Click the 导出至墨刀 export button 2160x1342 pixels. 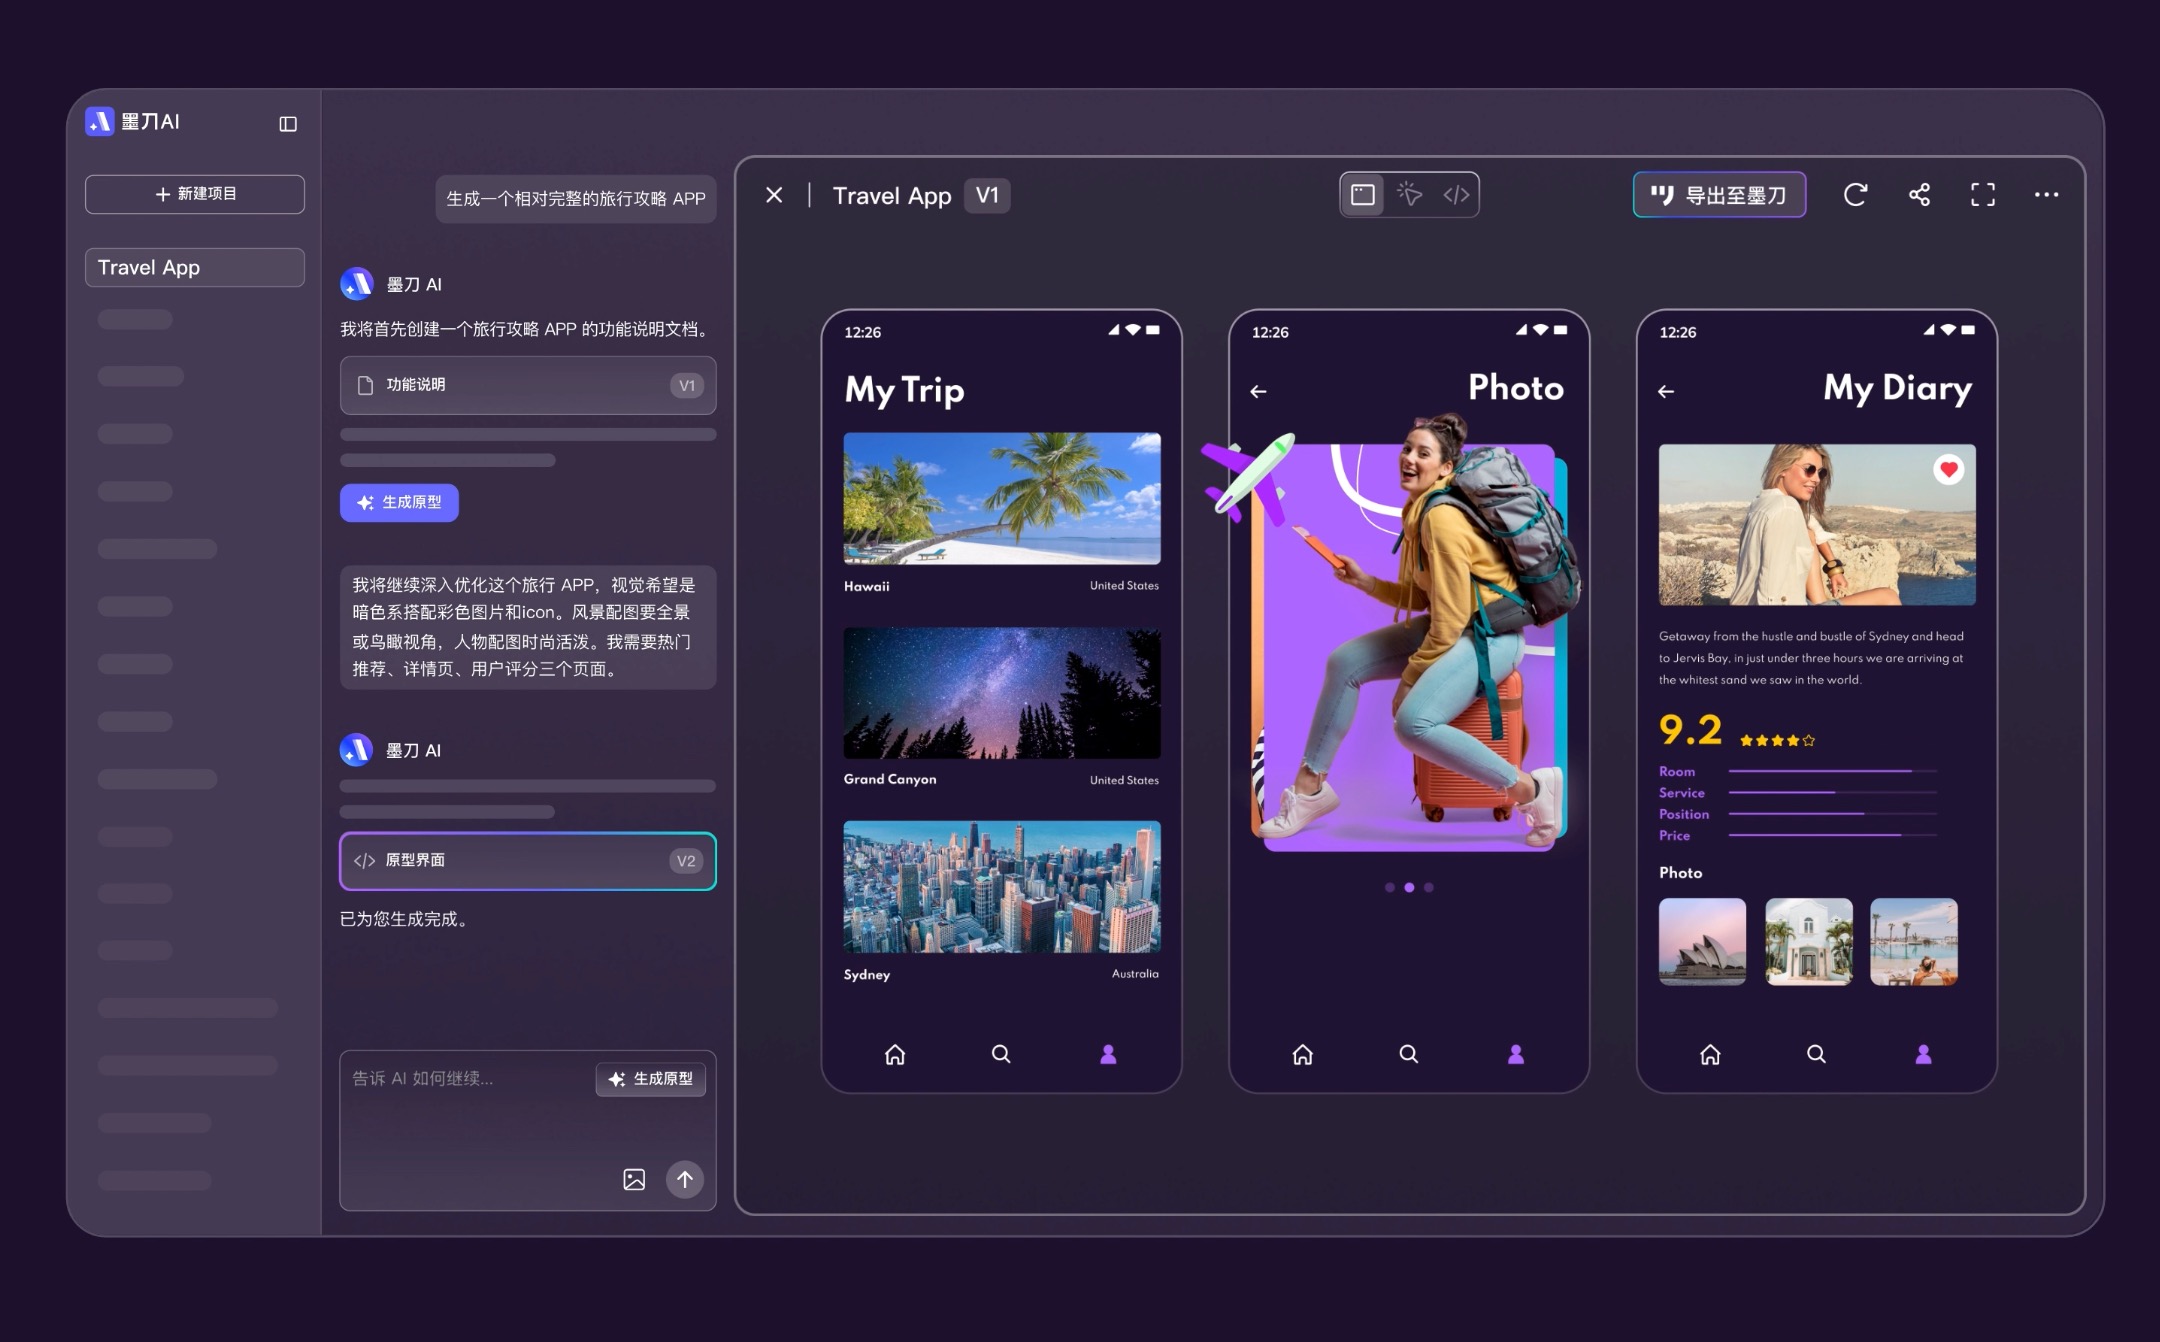point(1719,195)
